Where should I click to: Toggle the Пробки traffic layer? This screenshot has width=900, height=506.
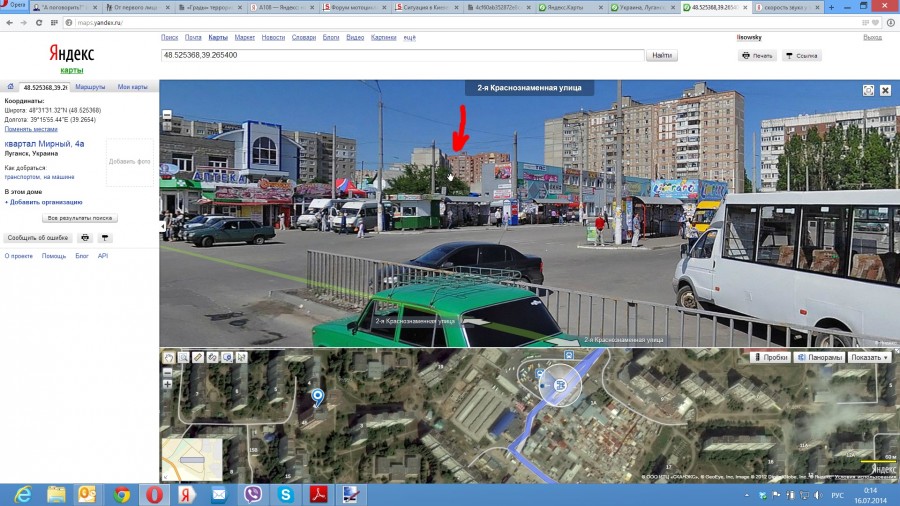[x=771, y=357]
